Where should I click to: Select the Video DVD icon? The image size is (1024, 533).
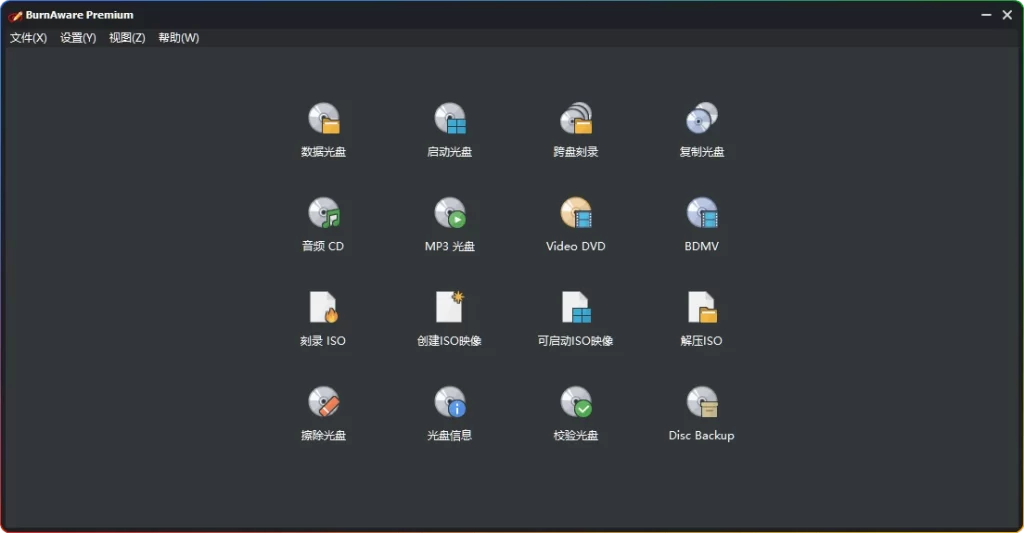[x=576, y=213]
